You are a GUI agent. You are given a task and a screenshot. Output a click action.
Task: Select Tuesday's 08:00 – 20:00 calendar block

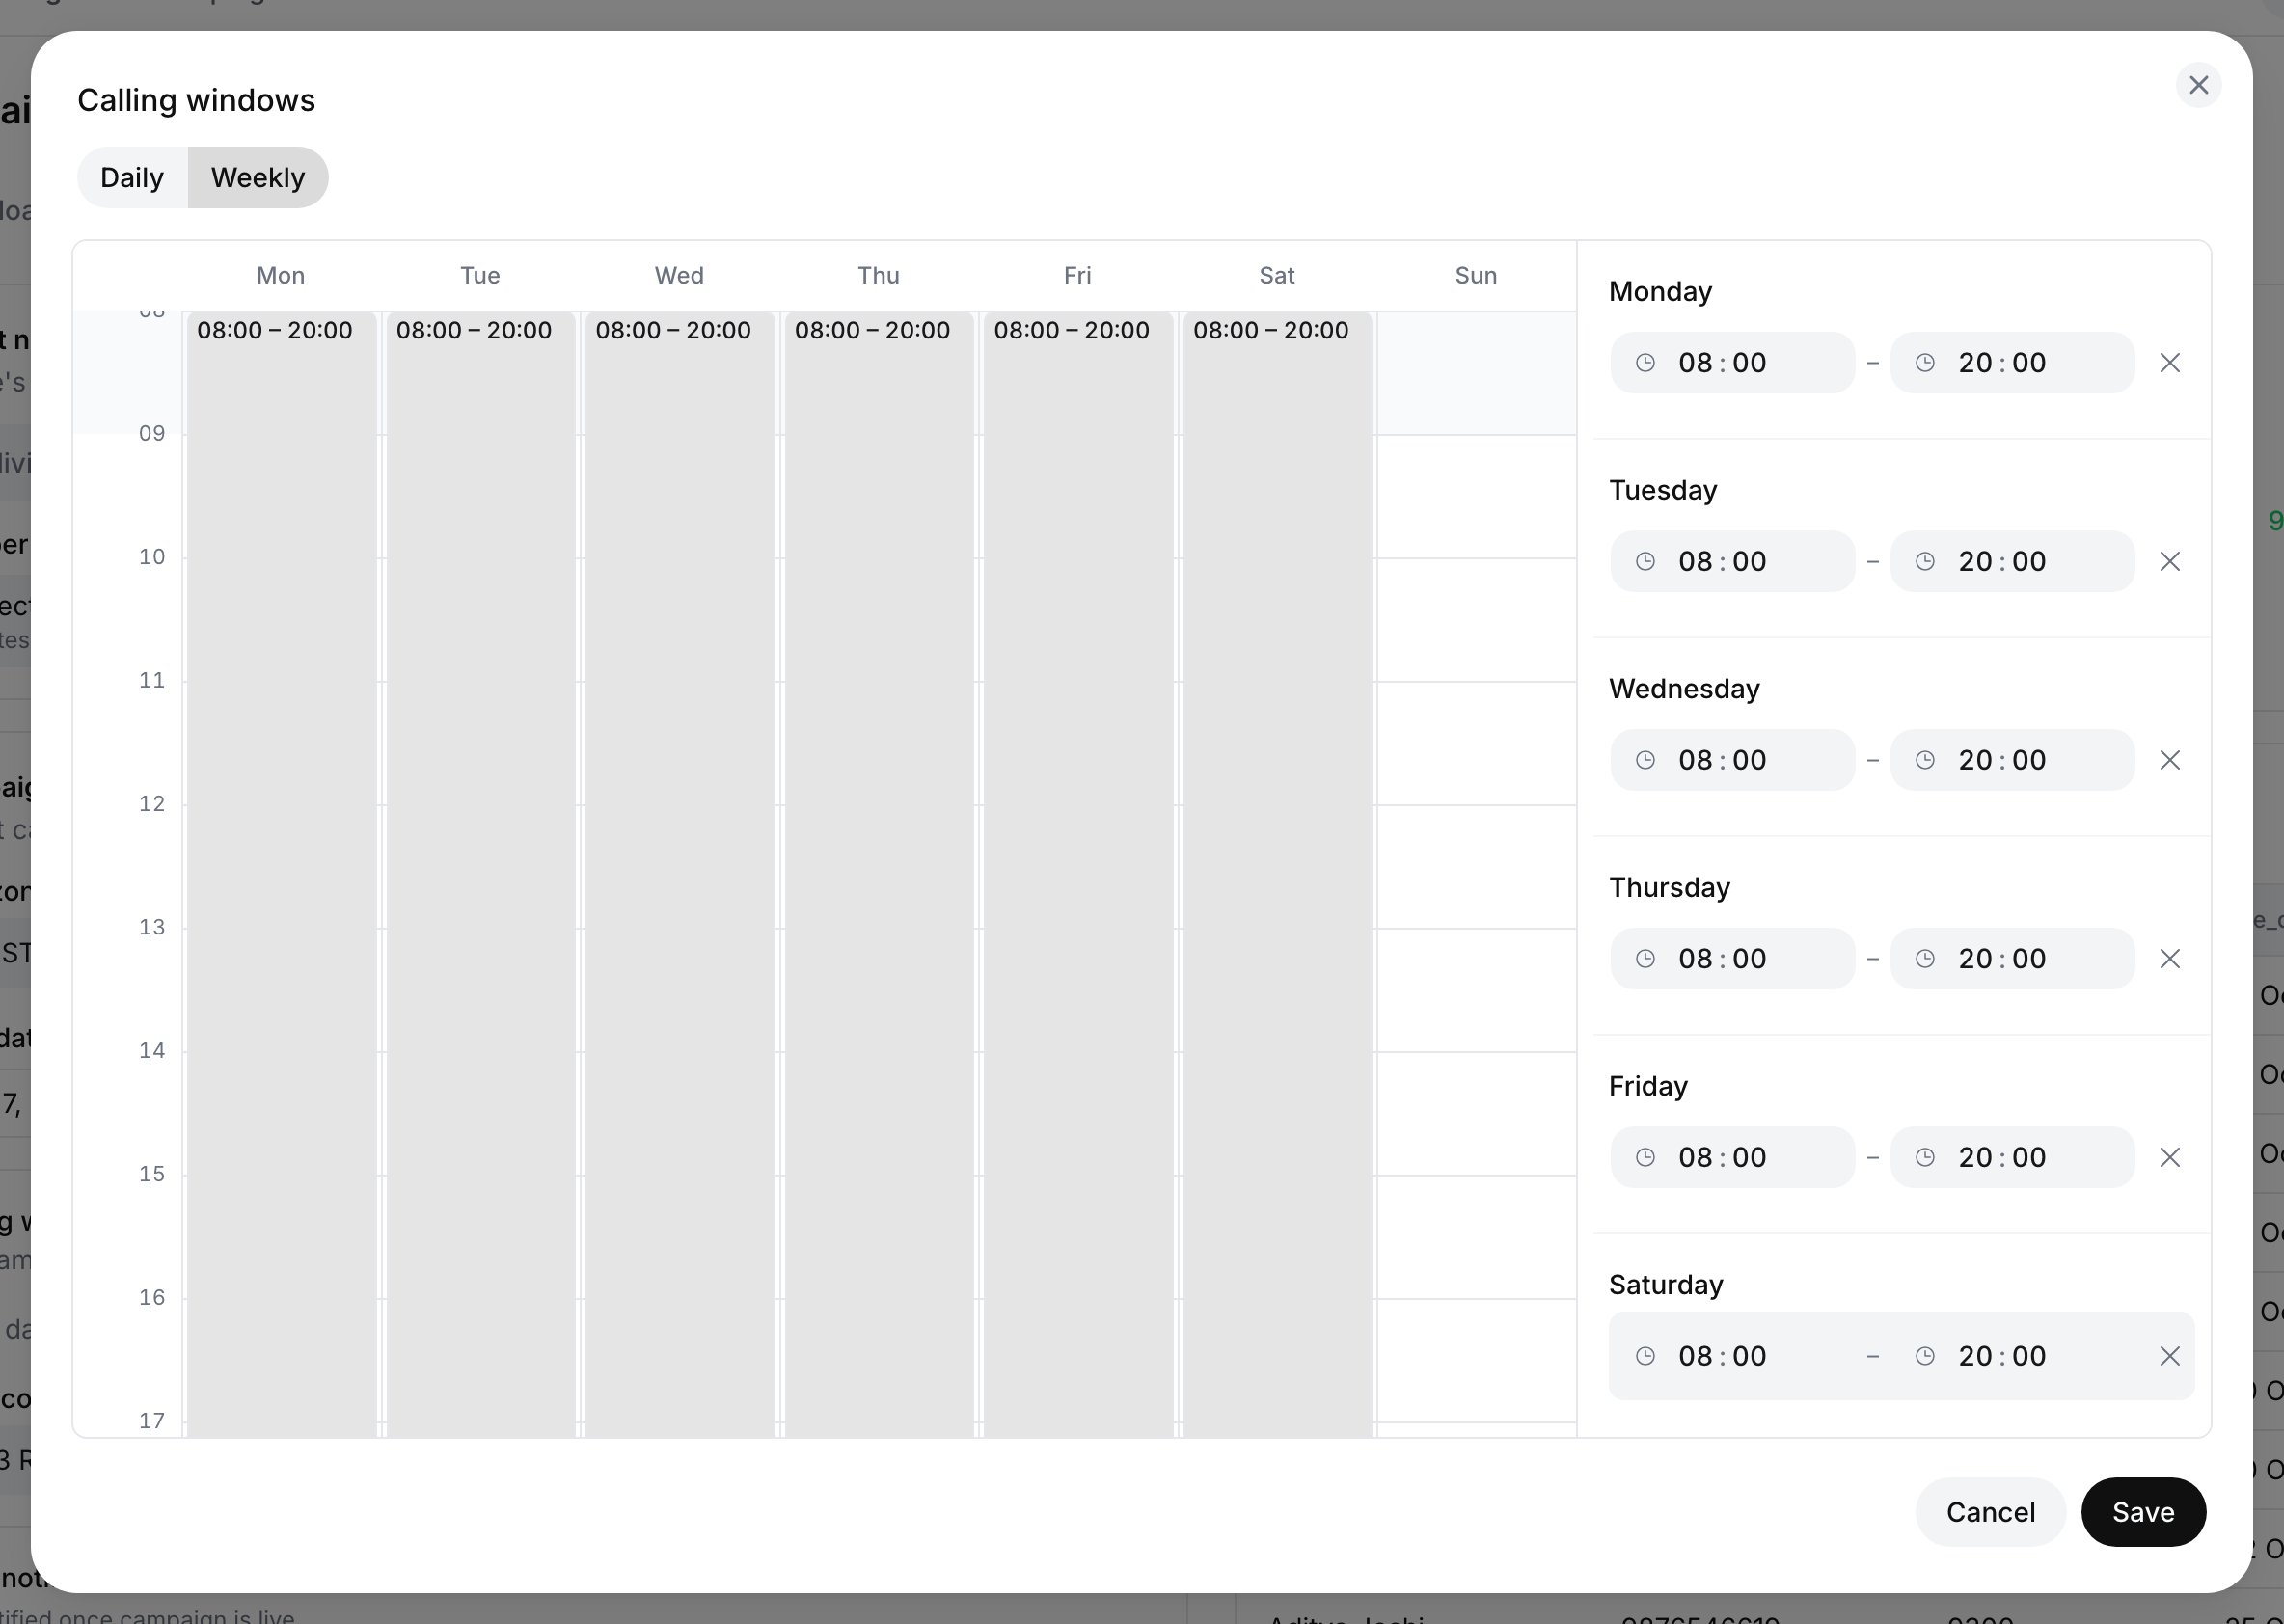tap(481, 875)
